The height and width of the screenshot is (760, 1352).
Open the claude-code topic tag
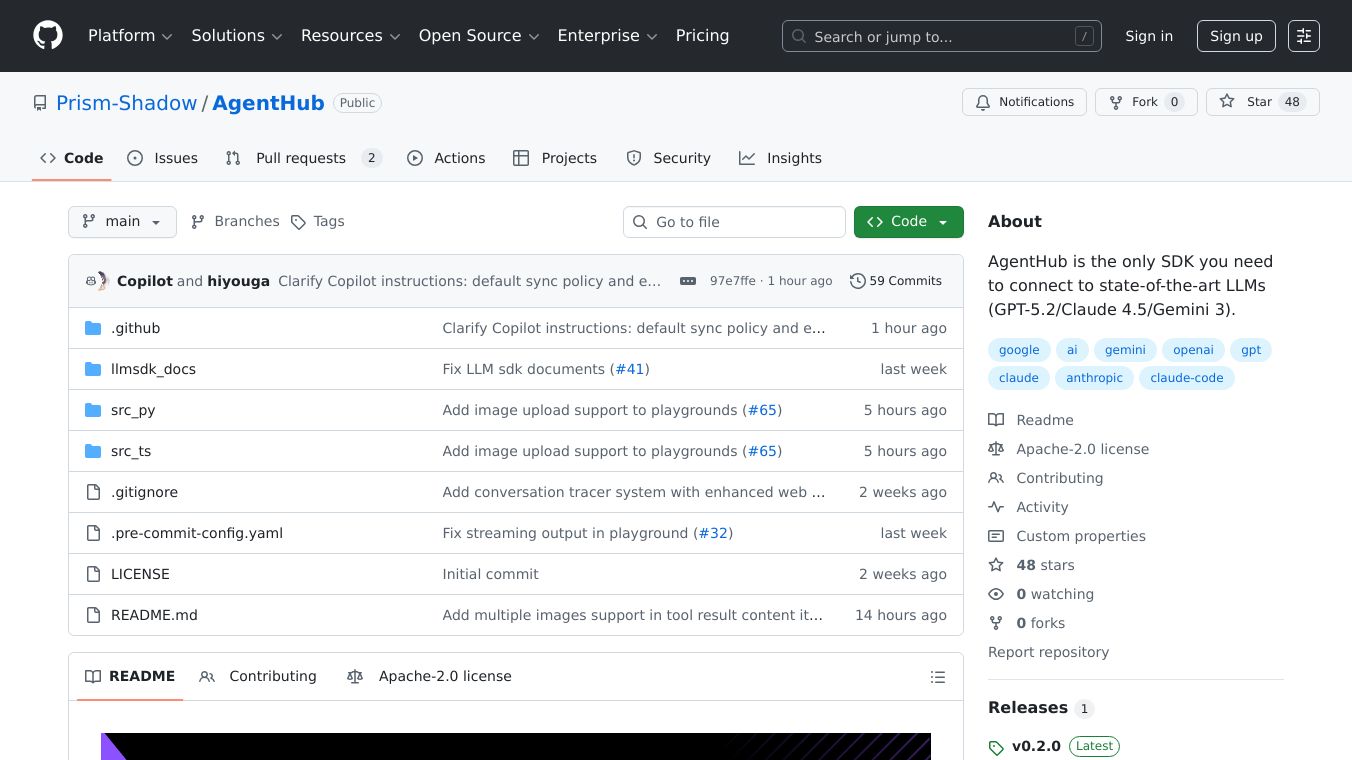pyautogui.click(x=1187, y=378)
